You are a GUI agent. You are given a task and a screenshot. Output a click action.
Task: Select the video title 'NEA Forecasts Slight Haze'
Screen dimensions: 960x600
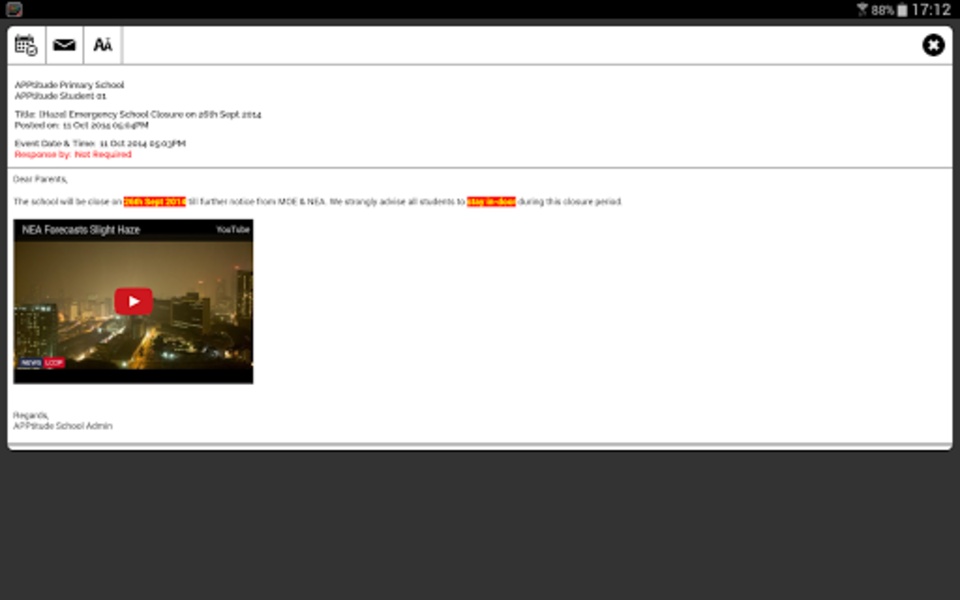[x=81, y=230]
